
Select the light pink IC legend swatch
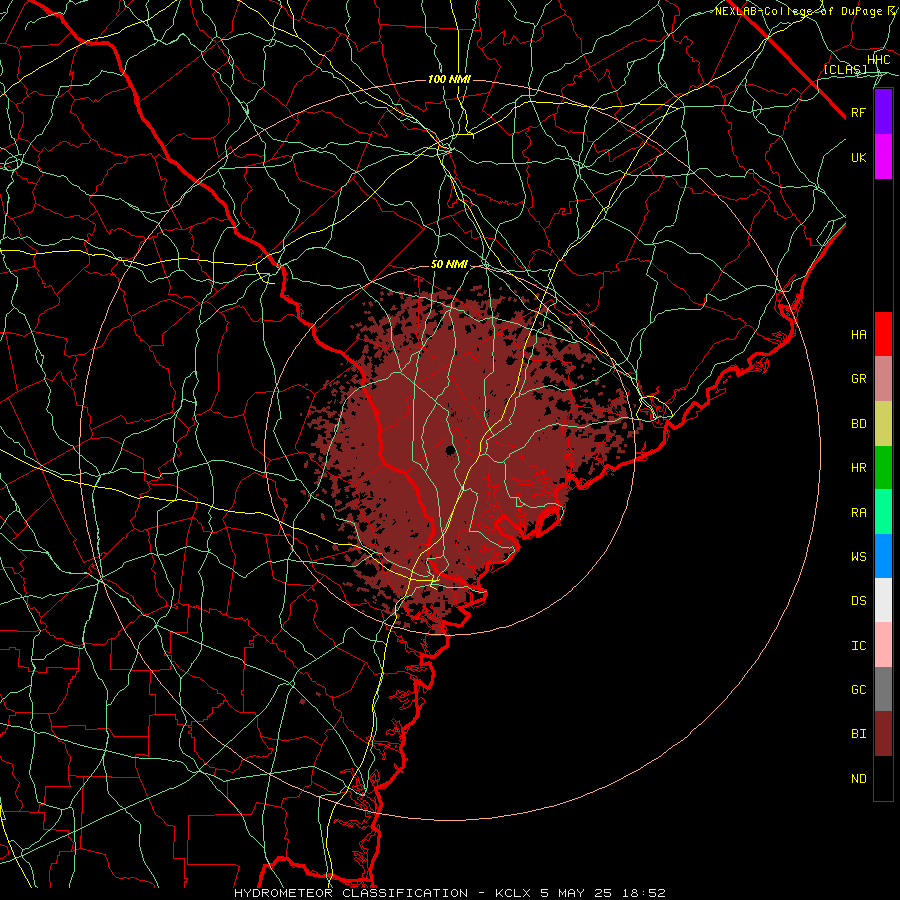pyautogui.click(x=883, y=645)
